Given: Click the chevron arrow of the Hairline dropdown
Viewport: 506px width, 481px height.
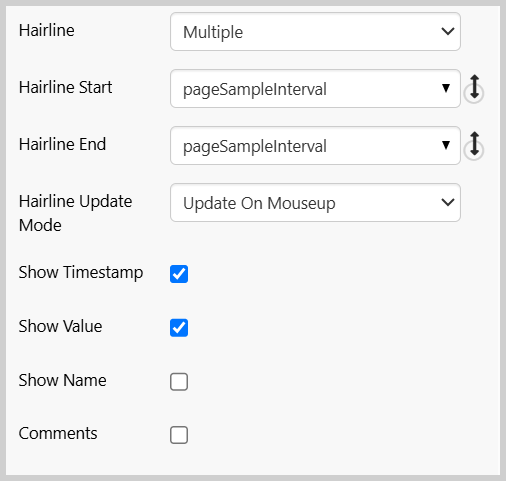Looking at the screenshot, I should (448, 32).
